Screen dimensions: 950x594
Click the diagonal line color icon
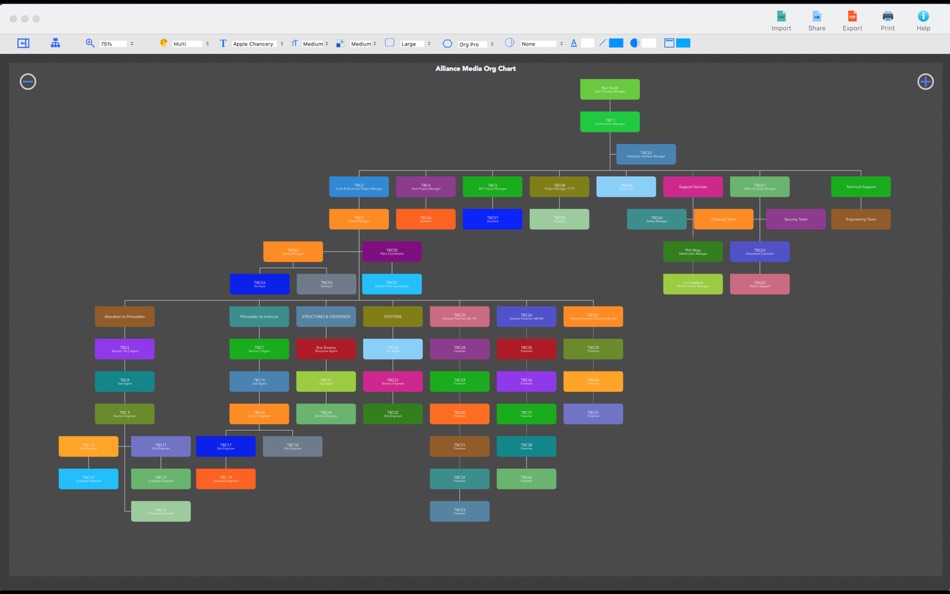[602, 43]
